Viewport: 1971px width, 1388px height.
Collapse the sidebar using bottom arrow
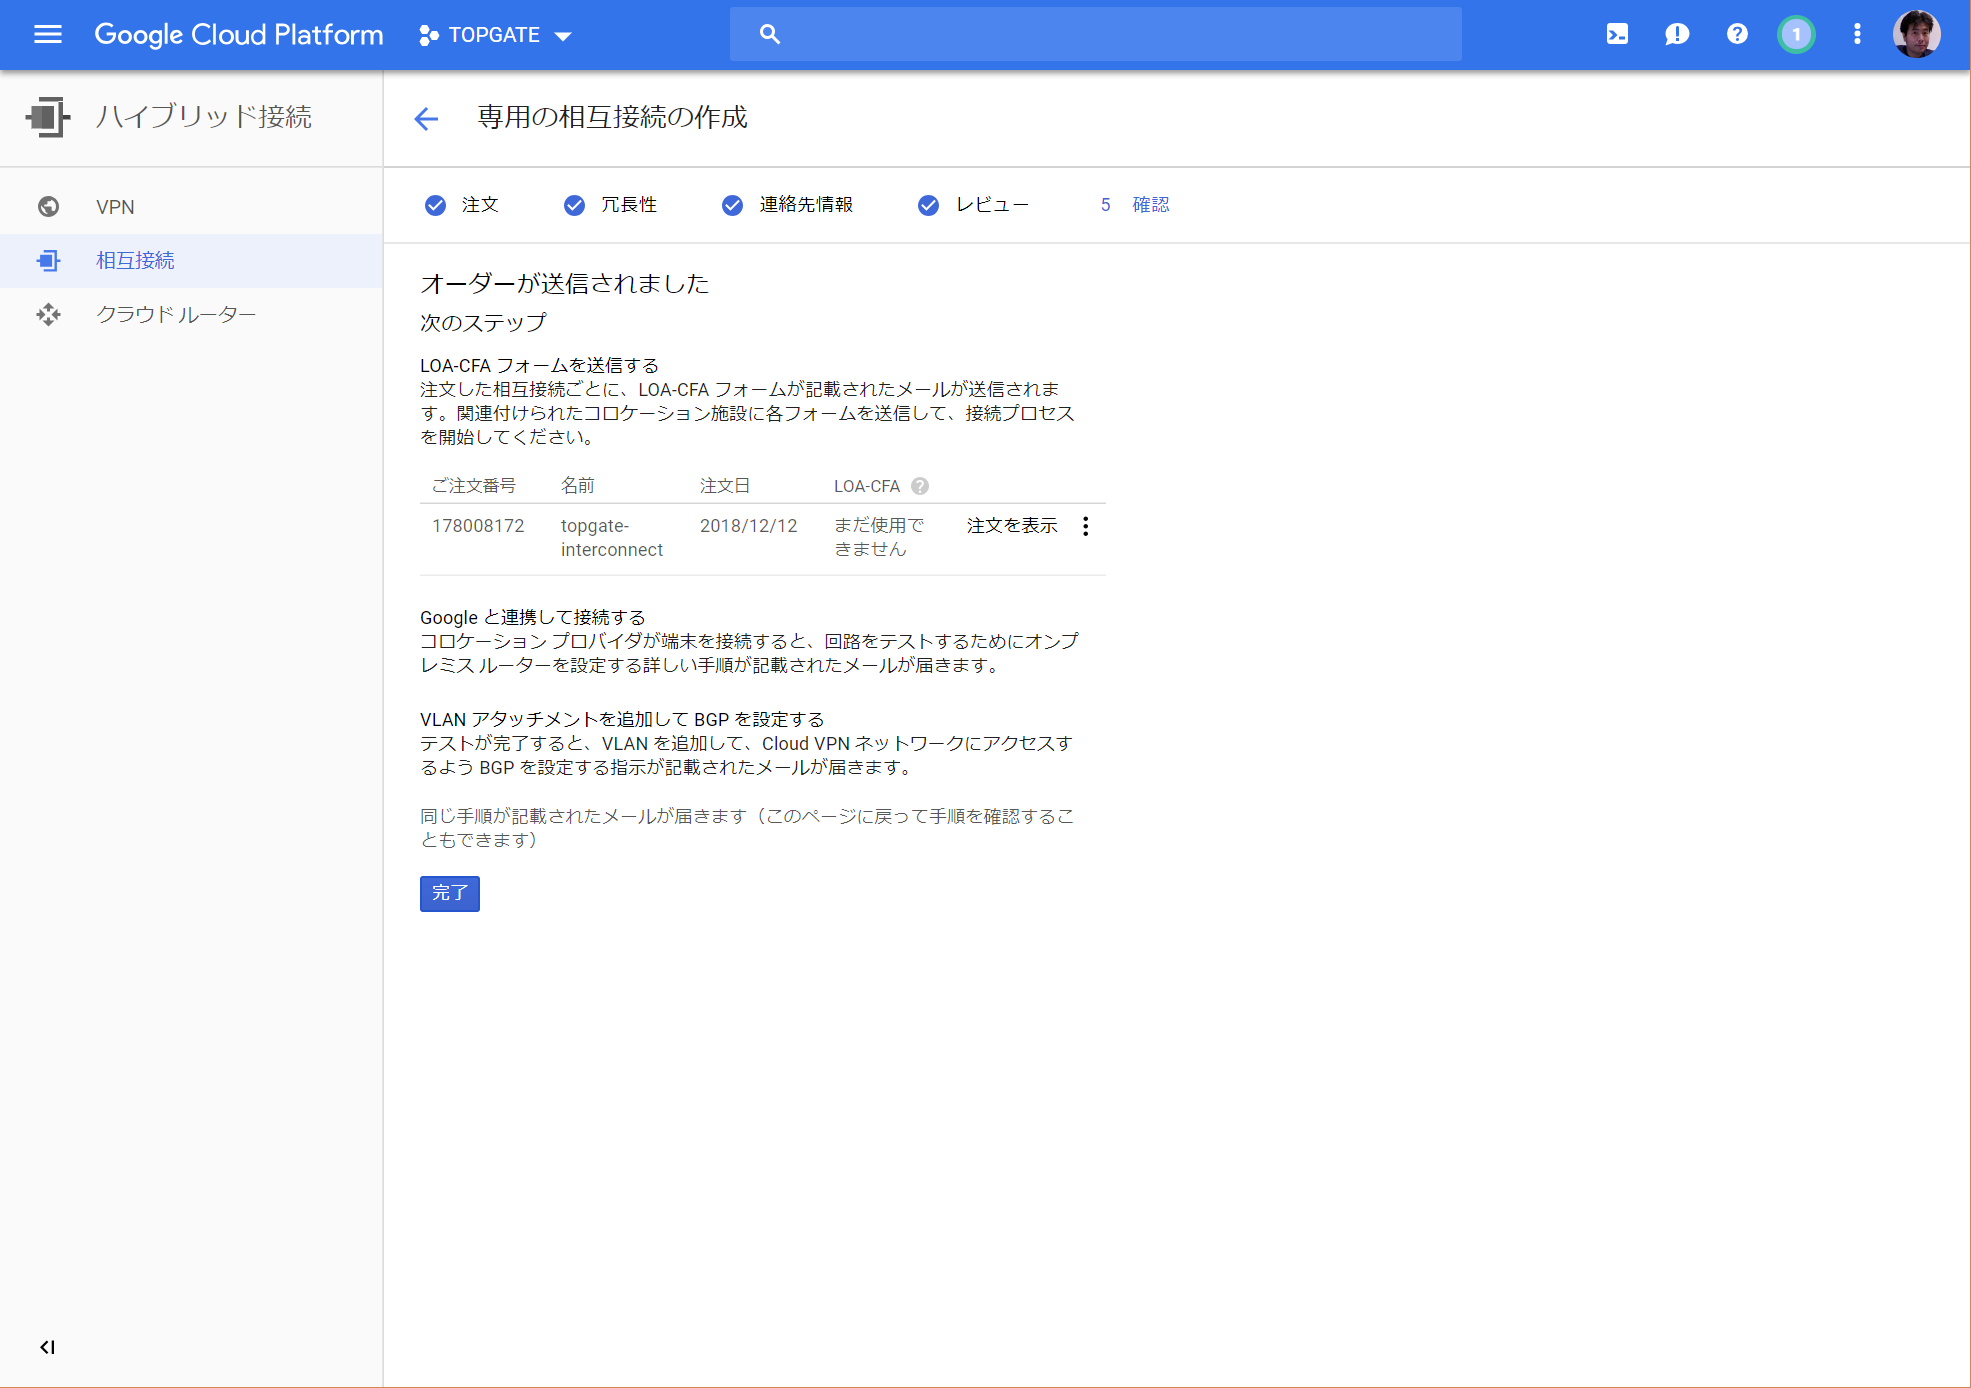pyautogui.click(x=47, y=1347)
